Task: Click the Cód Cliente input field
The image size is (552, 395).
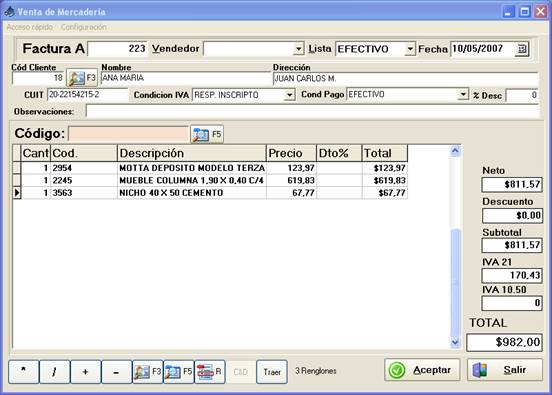Action: tap(38, 78)
